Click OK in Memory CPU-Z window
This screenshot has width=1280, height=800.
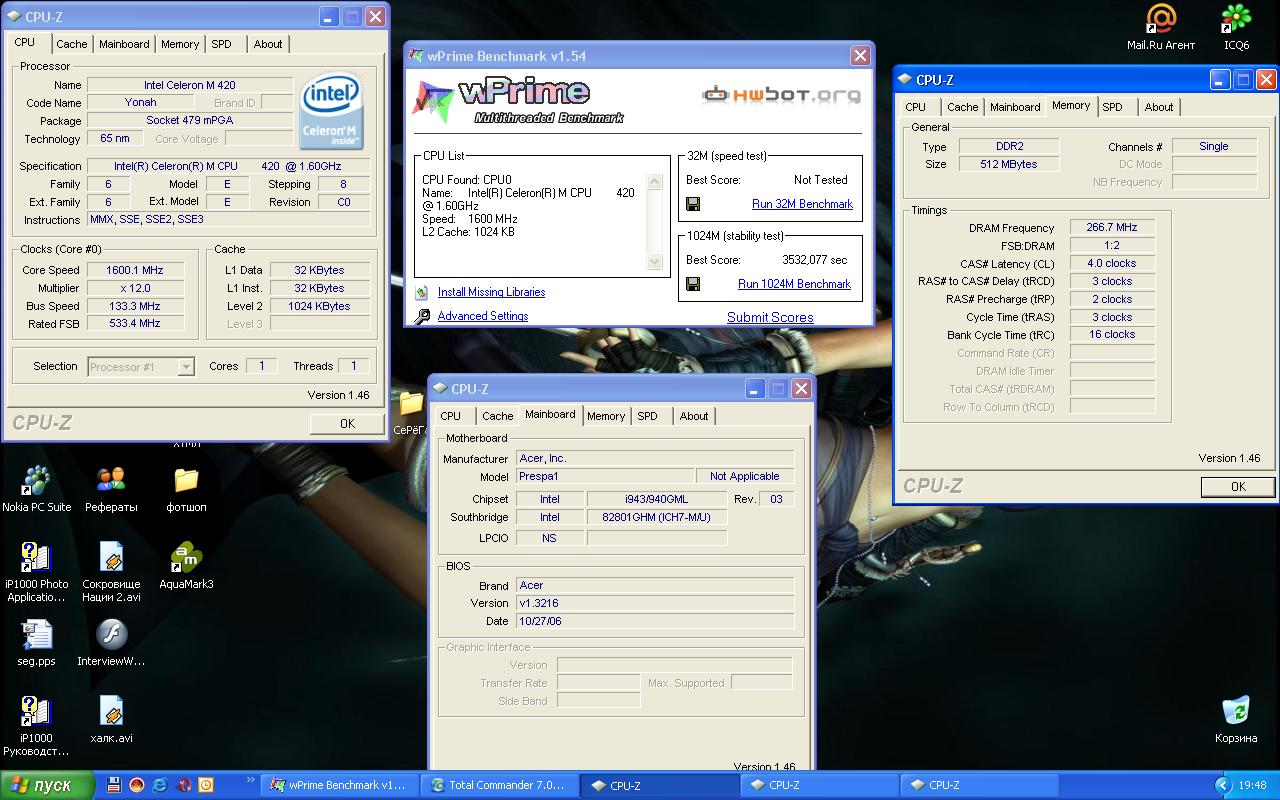tap(1238, 487)
